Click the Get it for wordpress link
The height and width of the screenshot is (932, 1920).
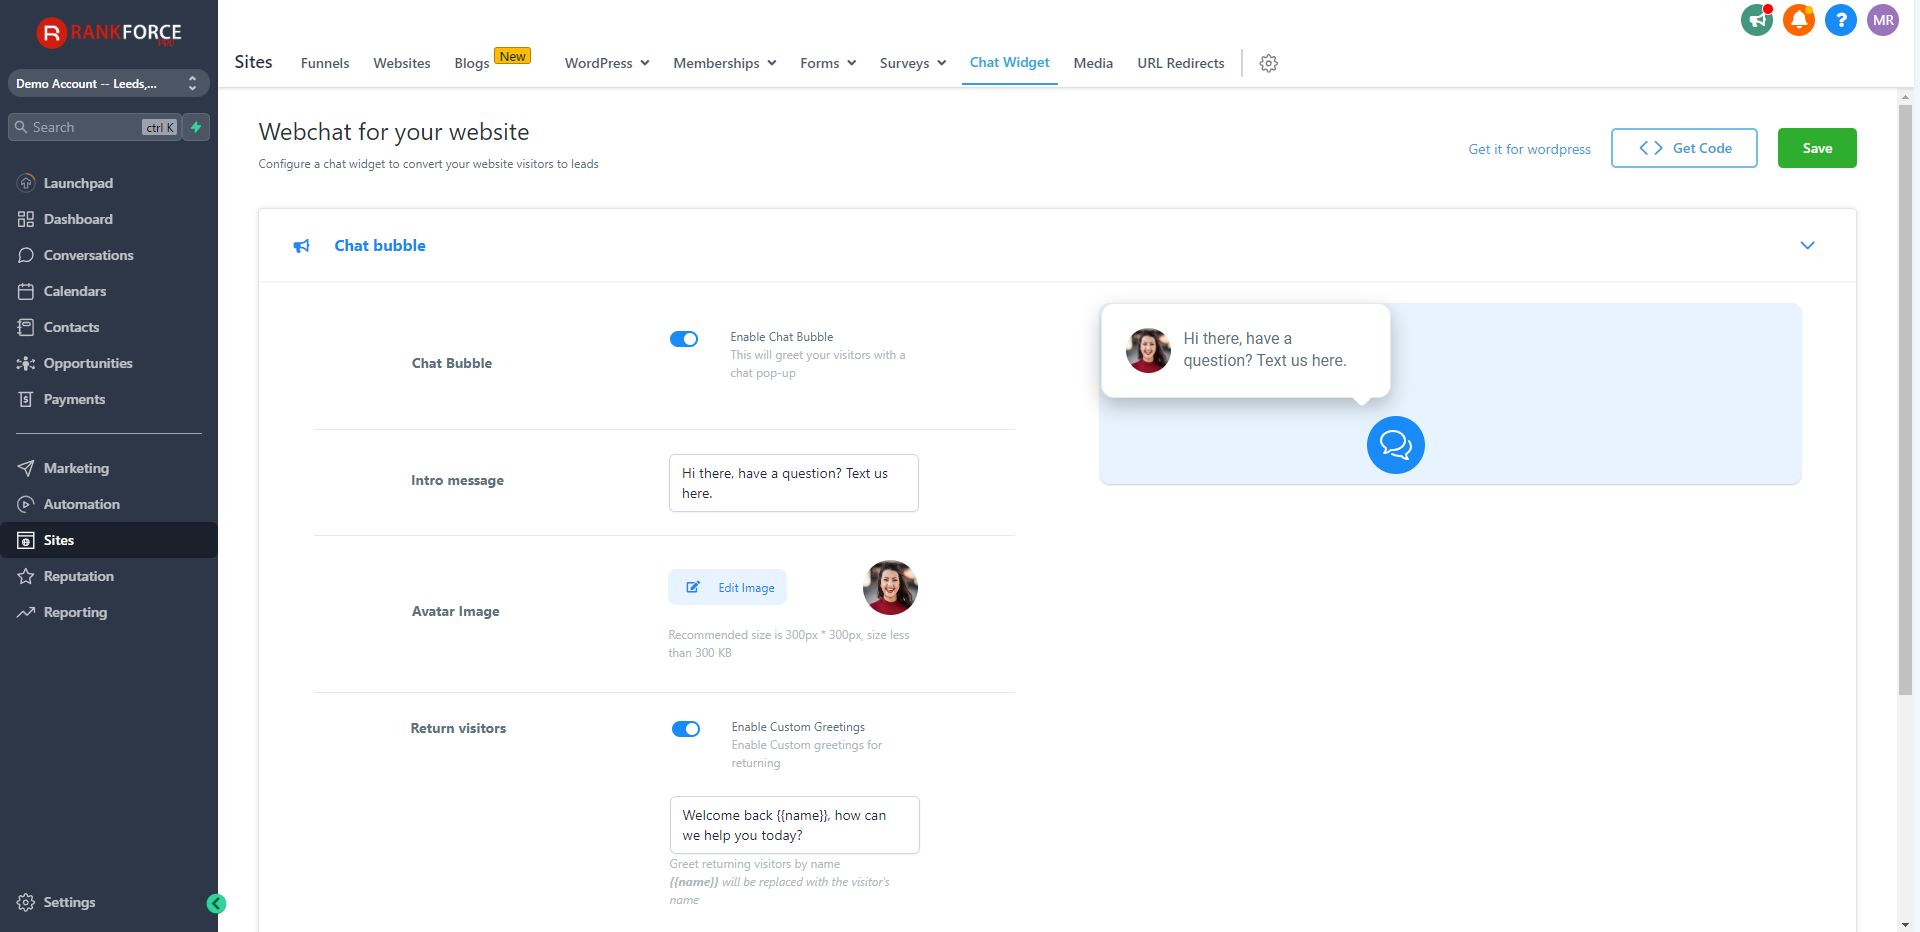click(1529, 149)
